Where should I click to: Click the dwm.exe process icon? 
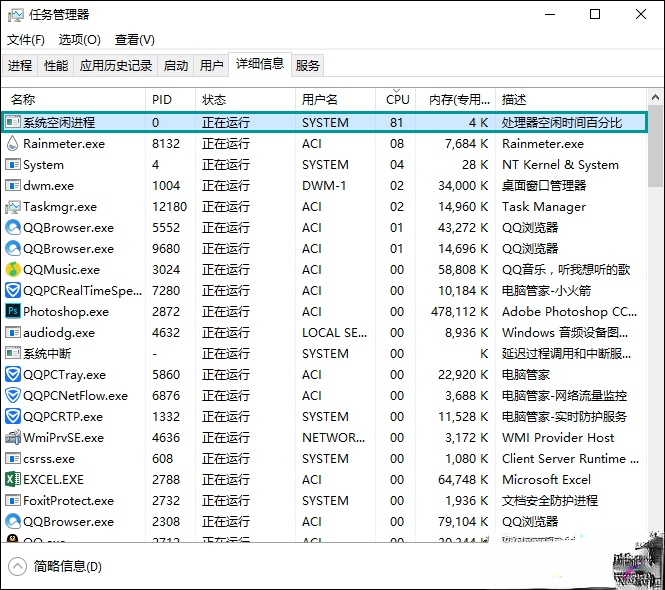13,185
